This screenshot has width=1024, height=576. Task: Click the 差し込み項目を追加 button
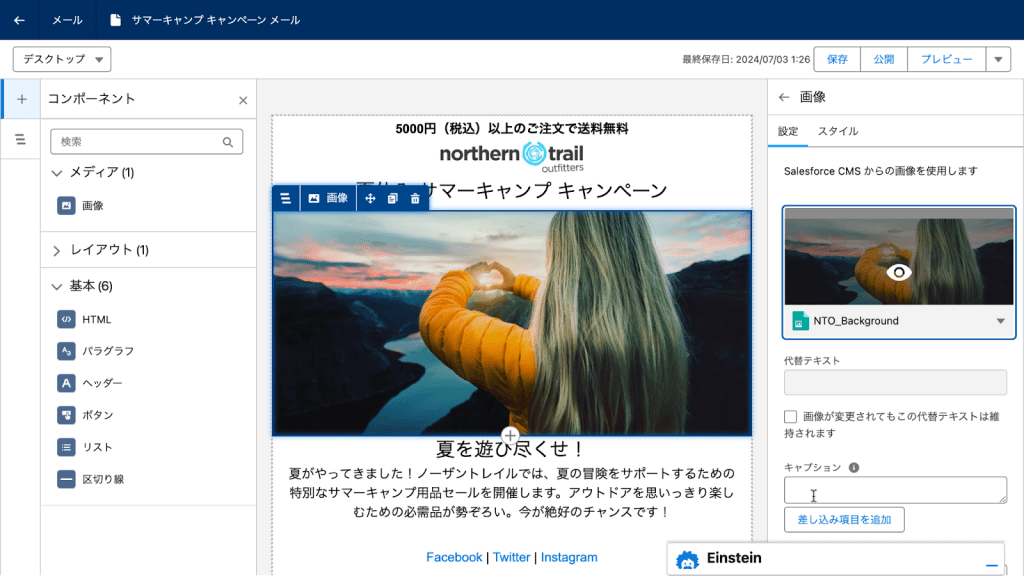point(844,520)
